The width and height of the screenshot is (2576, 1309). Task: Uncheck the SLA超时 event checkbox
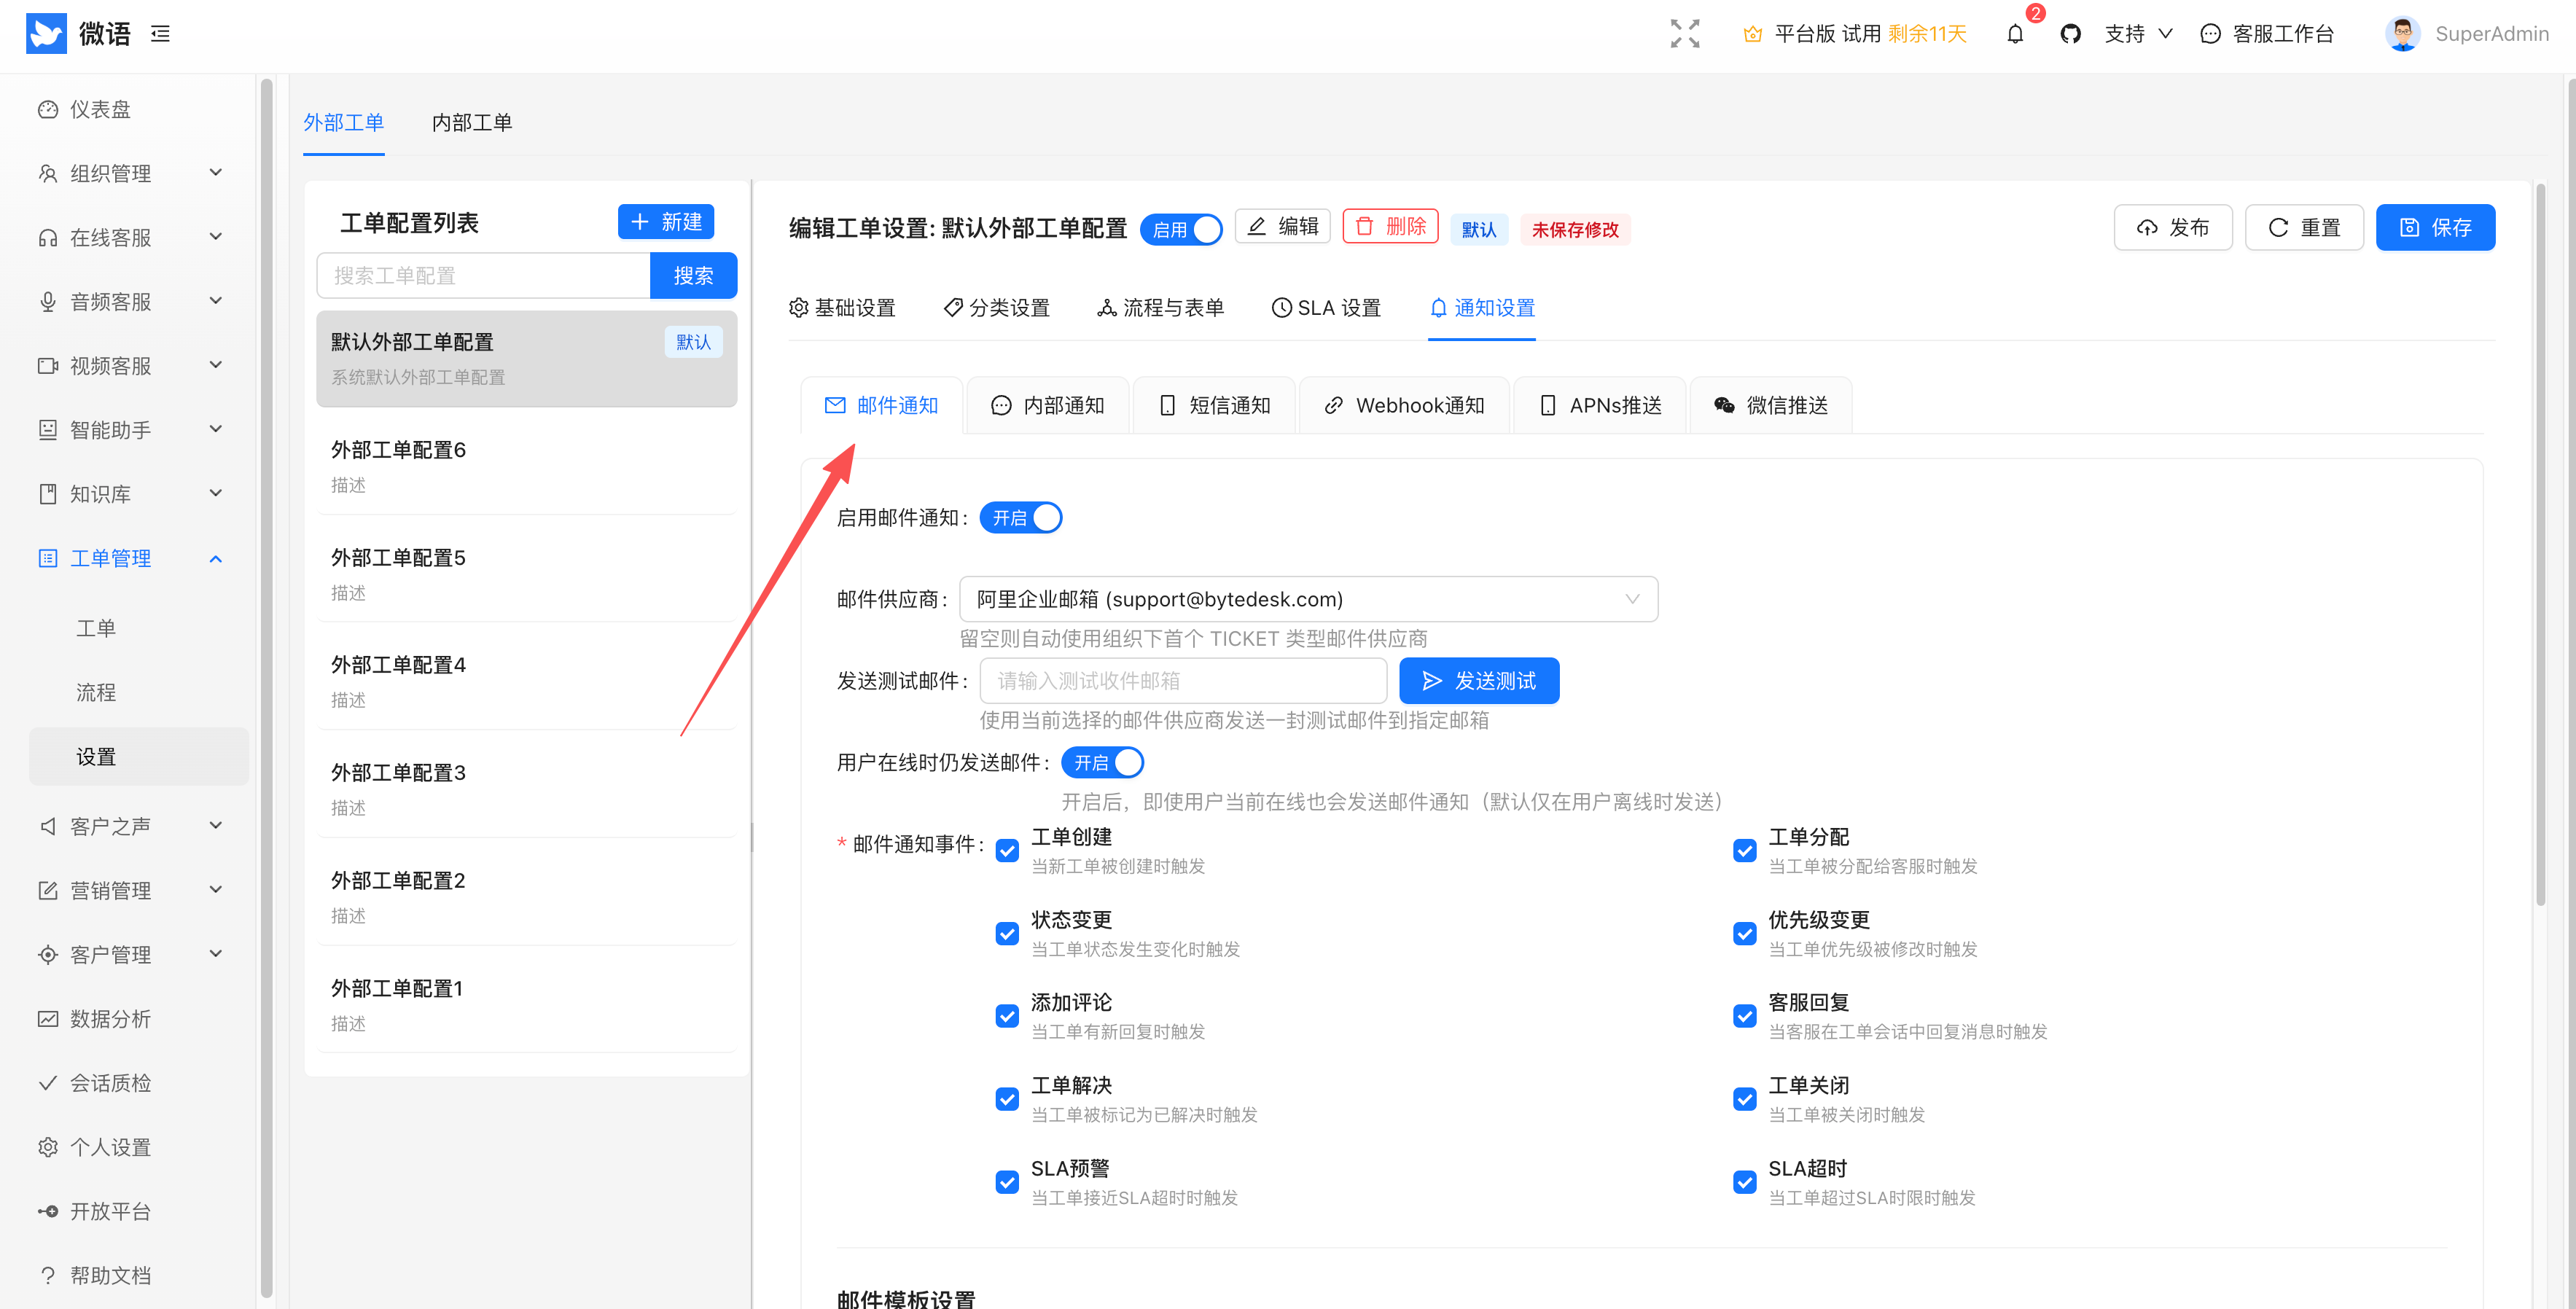pos(1744,1182)
